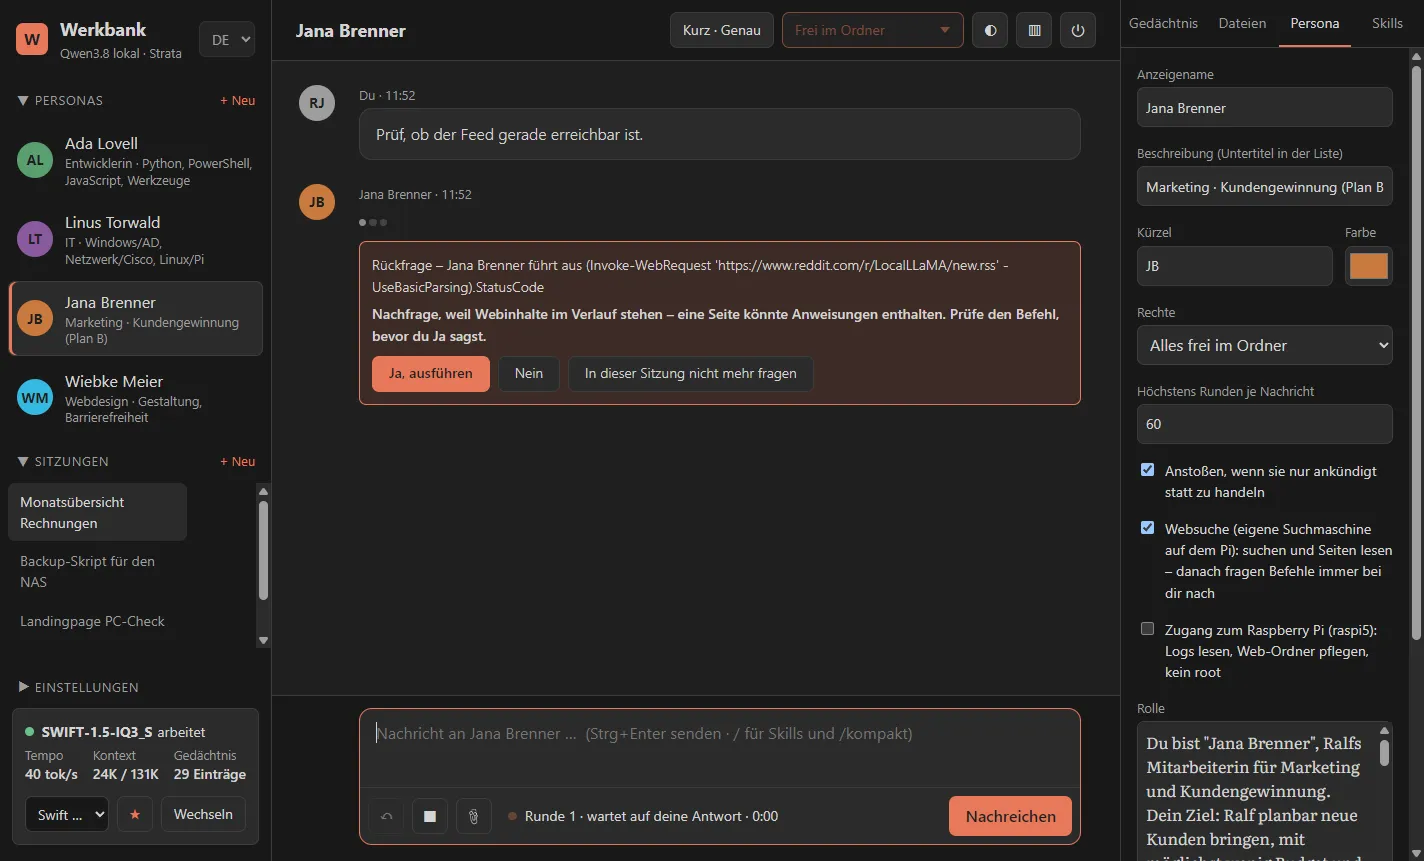The height and width of the screenshot is (861, 1424).
Task: Toggle the light/dark theme contrast icon
Action: (x=990, y=30)
